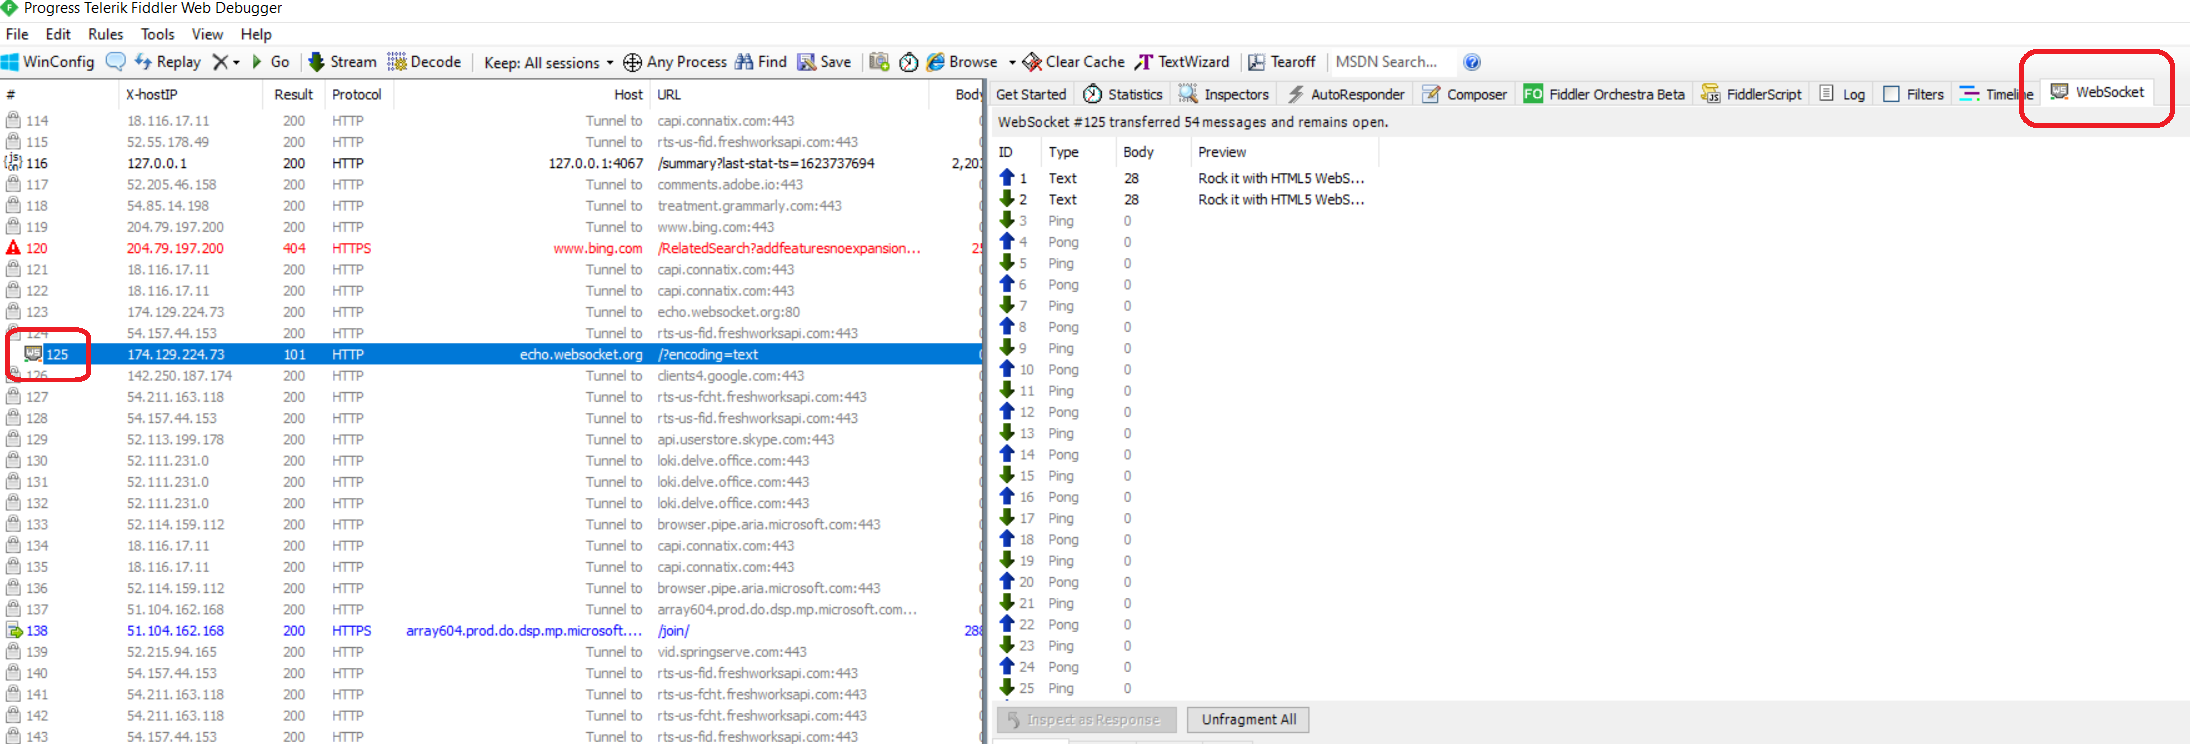Screen dimensions: 2190x744
Task: Click the Clear Cache icon
Action: (x=1032, y=62)
